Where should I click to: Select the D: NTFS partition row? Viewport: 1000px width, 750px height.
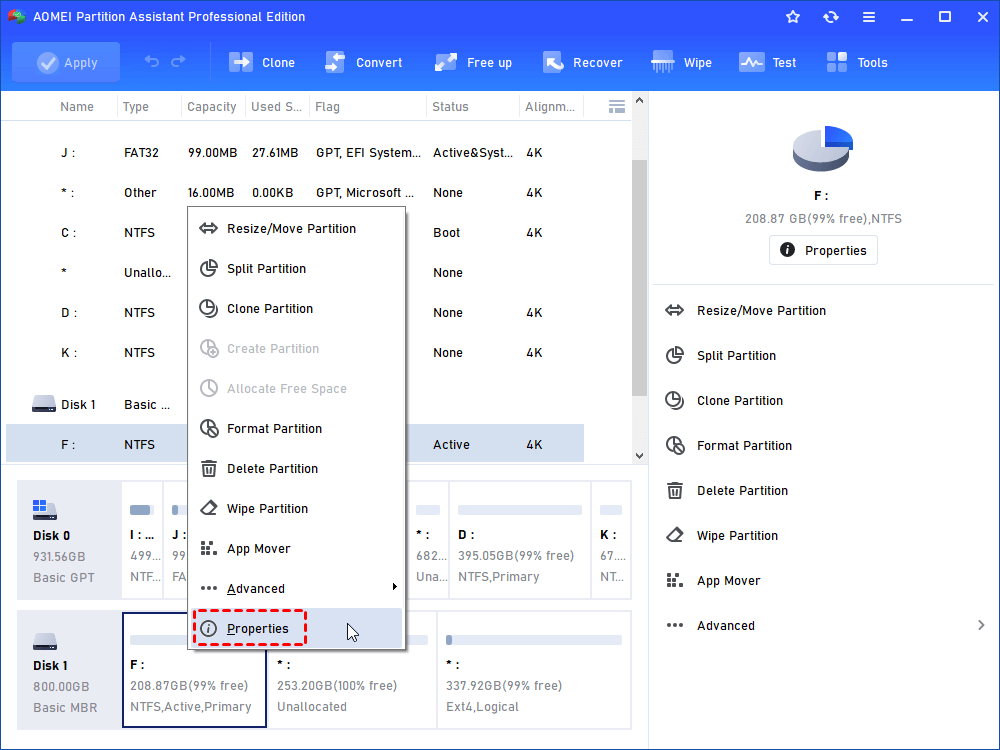[x=295, y=312]
